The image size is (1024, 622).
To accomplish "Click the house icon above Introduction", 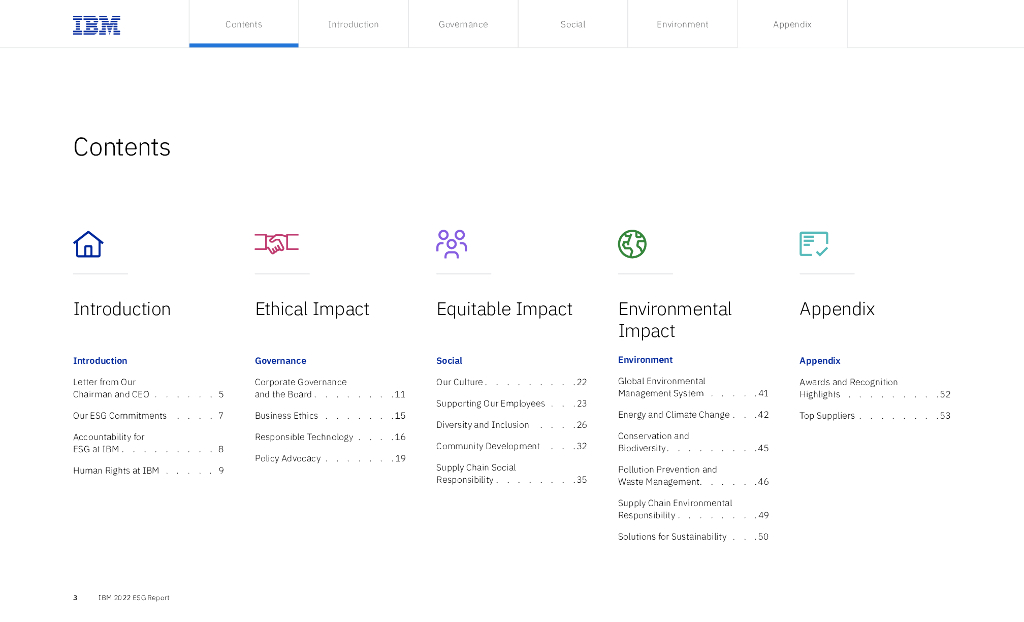I will [x=88, y=244].
